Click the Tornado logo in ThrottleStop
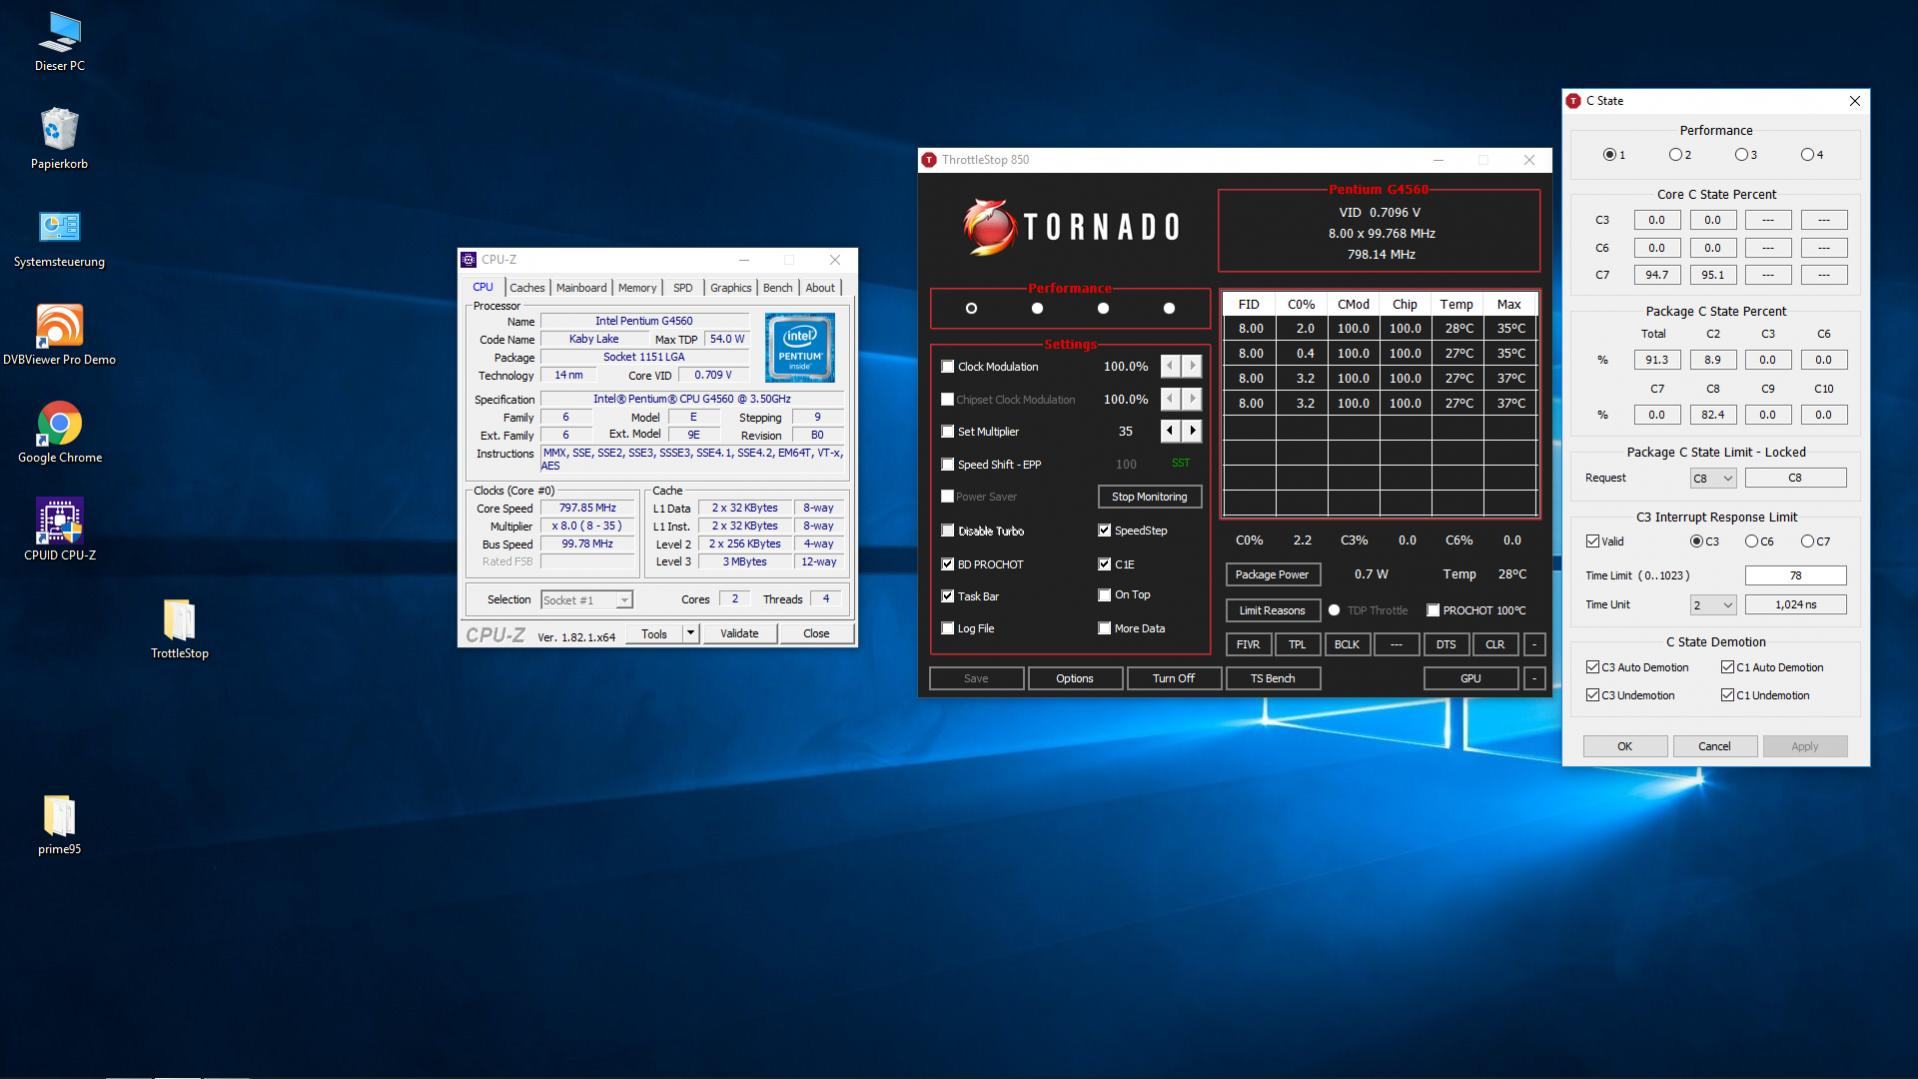The height and width of the screenshot is (1079, 1918). coord(1070,227)
